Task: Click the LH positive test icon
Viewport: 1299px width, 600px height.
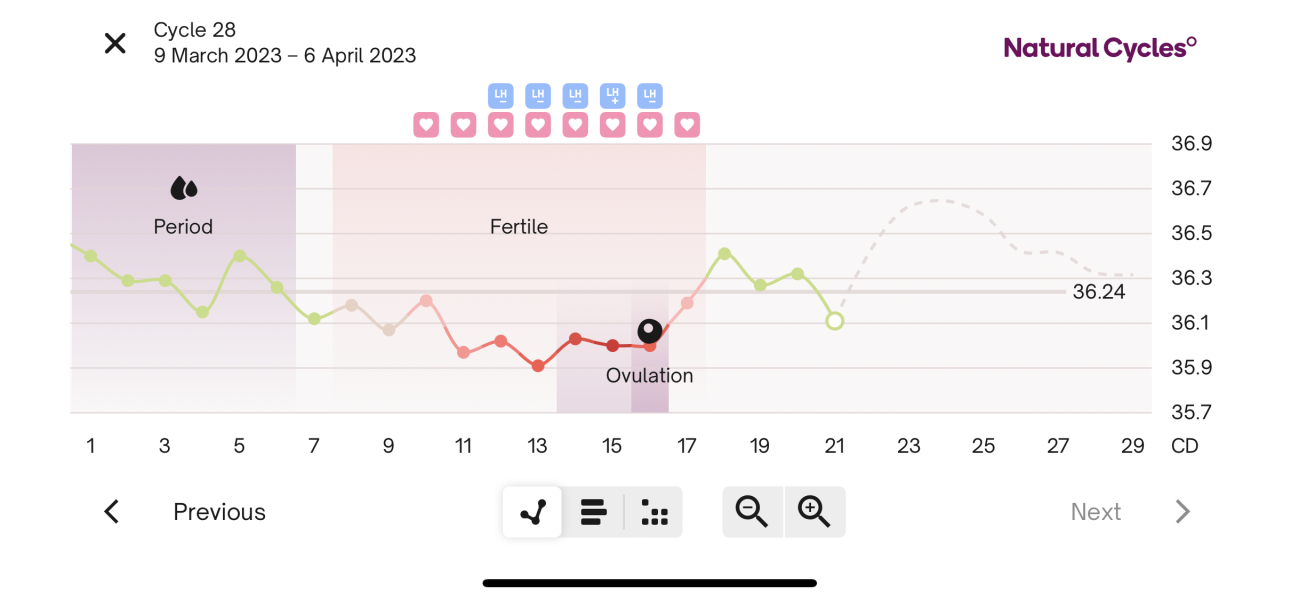Action: 612,96
